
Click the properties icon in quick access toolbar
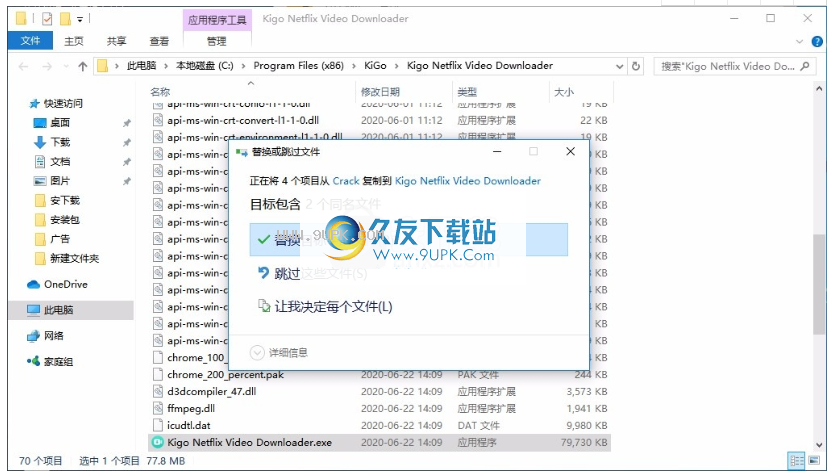[x=47, y=19]
